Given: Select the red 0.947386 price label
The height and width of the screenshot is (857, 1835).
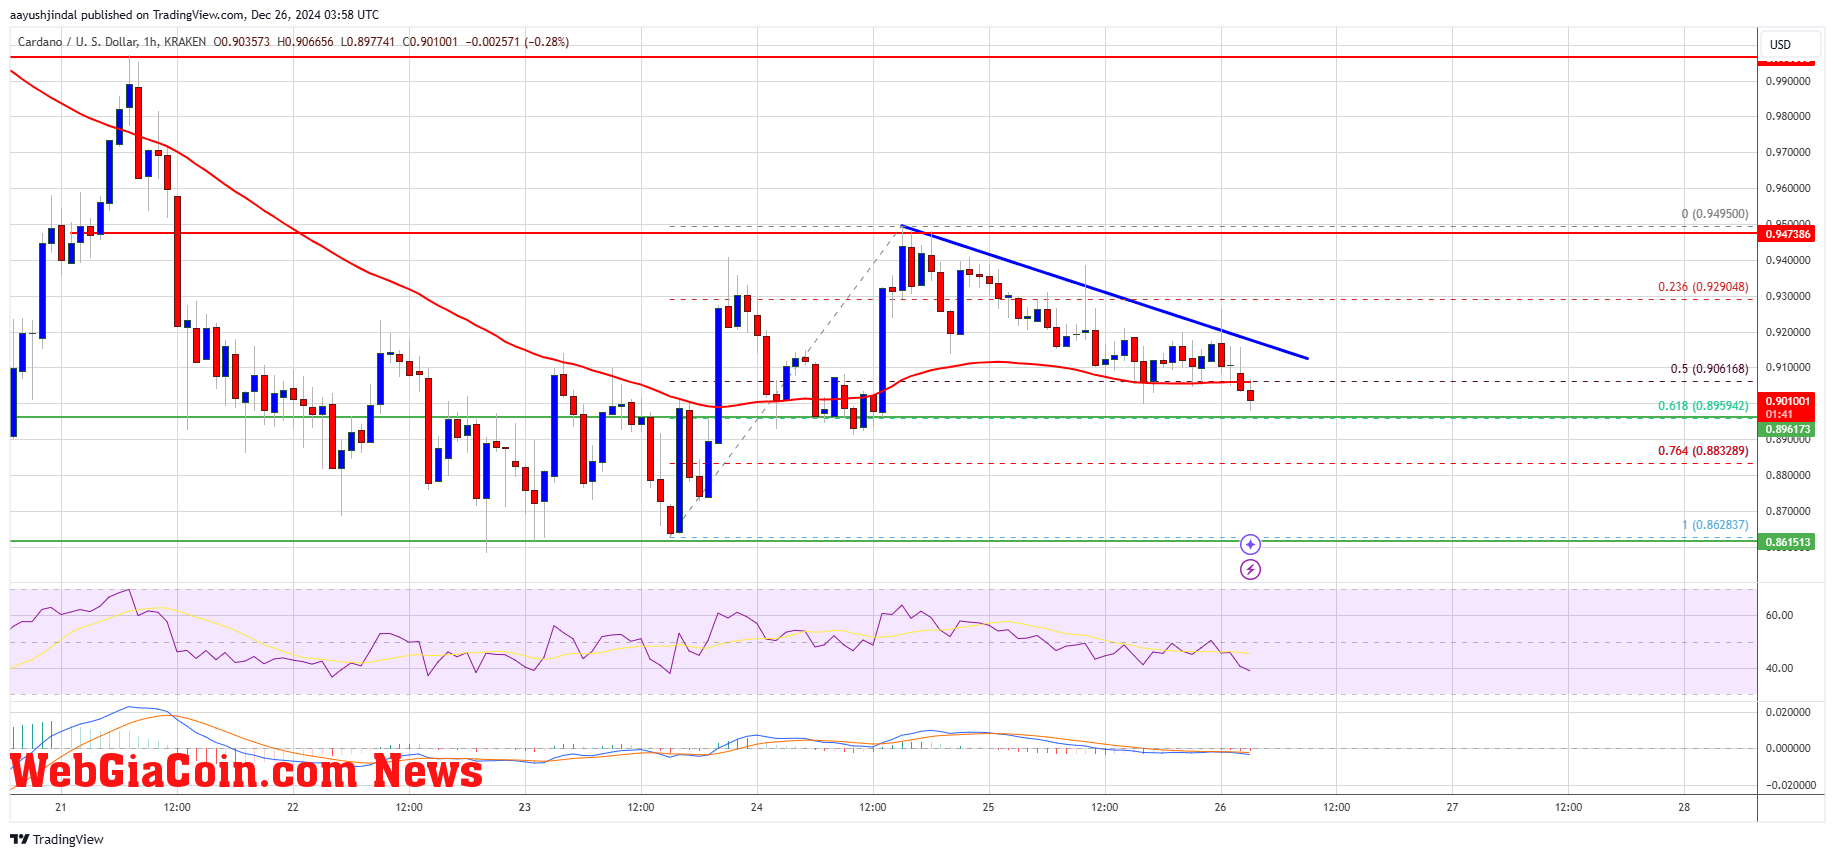Looking at the screenshot, I should [1788, 234].
